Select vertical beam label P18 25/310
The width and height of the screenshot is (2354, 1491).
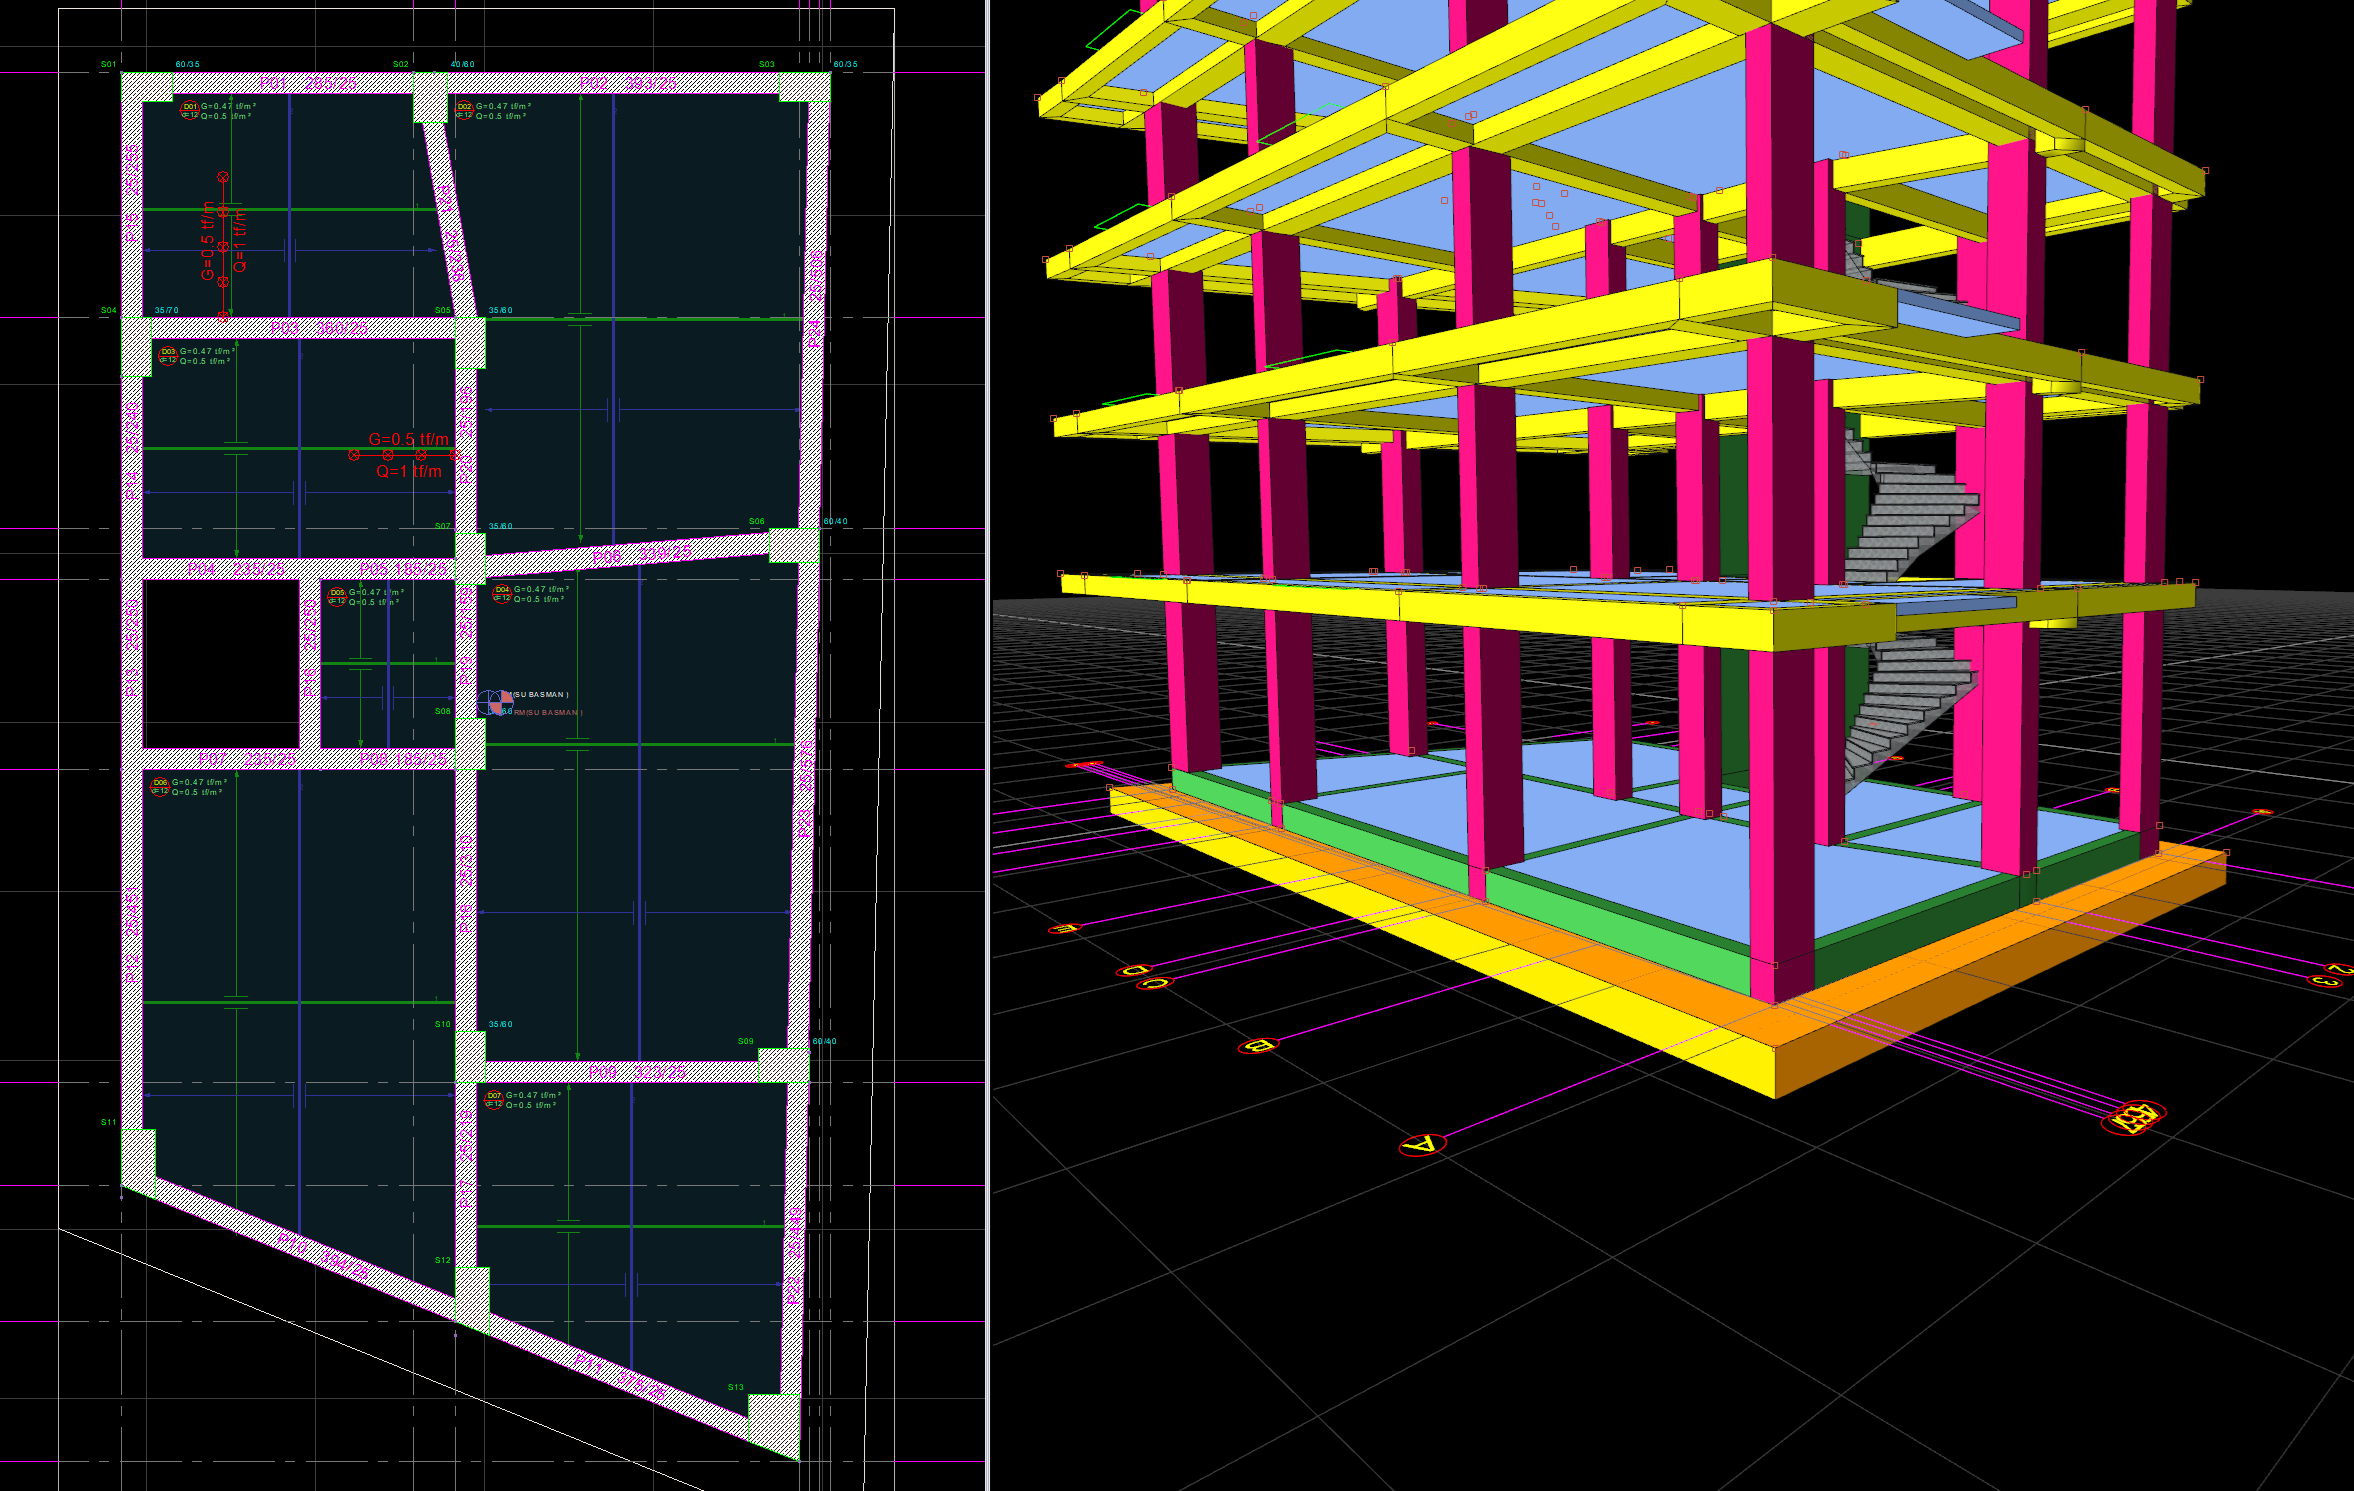coord(466,883)
